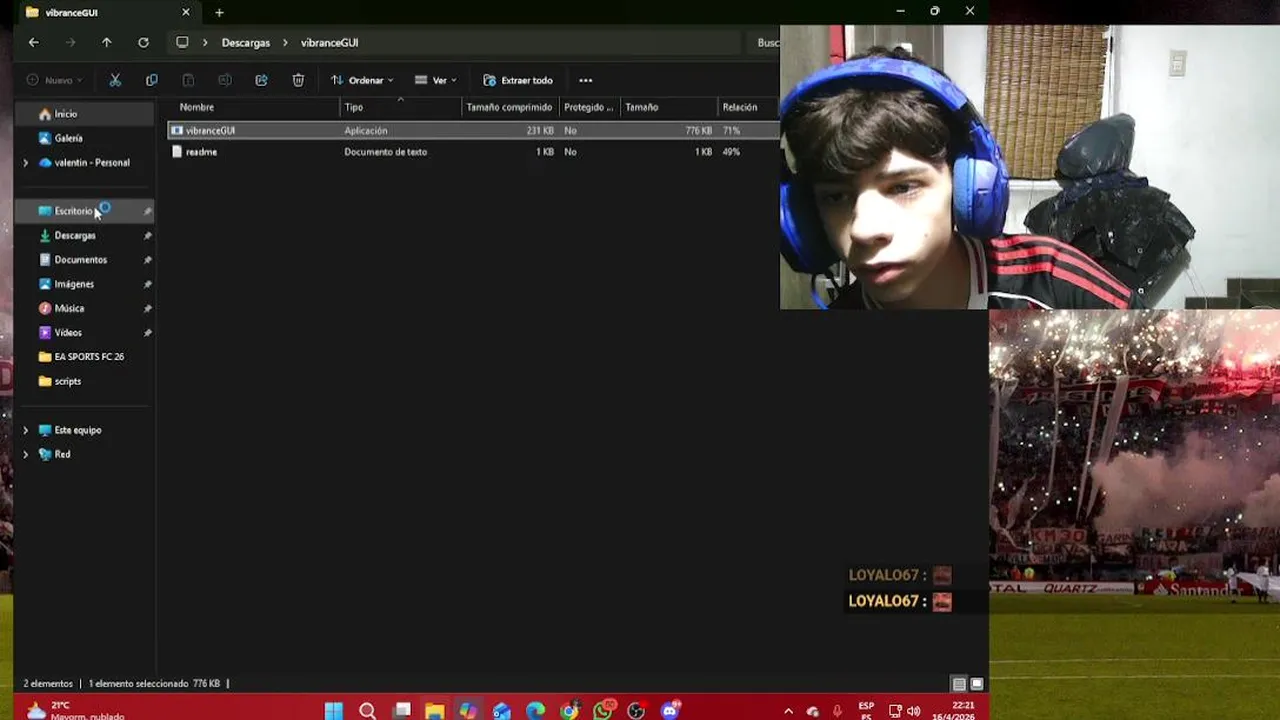Navigate up one folder level
This screenshot has width=1280, height=720.
(107, 42)
